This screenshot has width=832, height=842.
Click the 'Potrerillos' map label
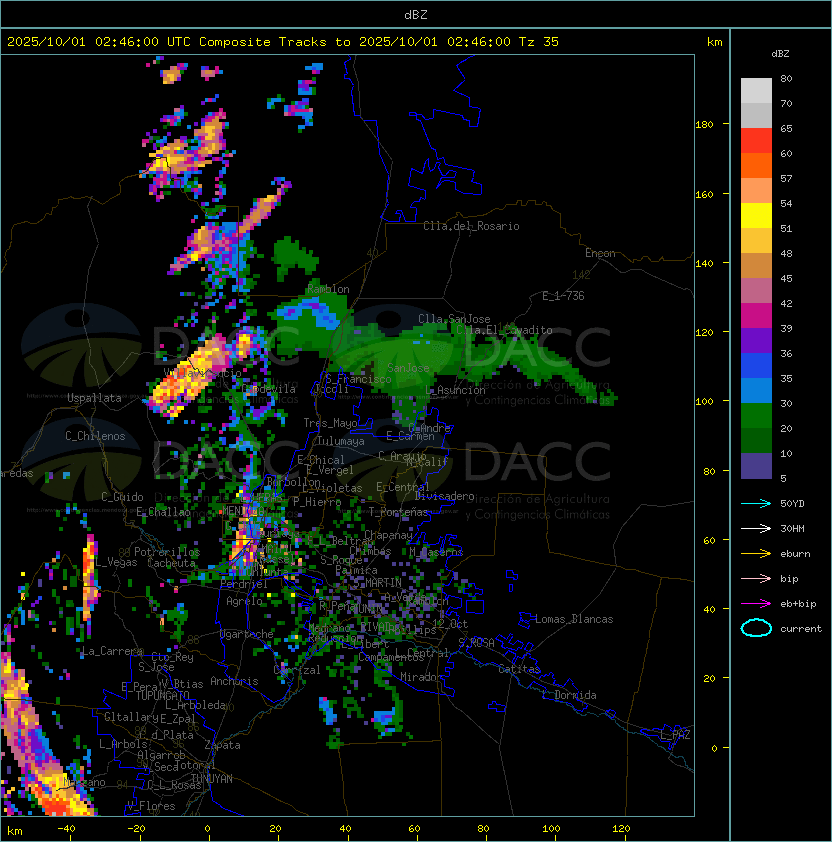pyautogui.click(x=167, y=552)
